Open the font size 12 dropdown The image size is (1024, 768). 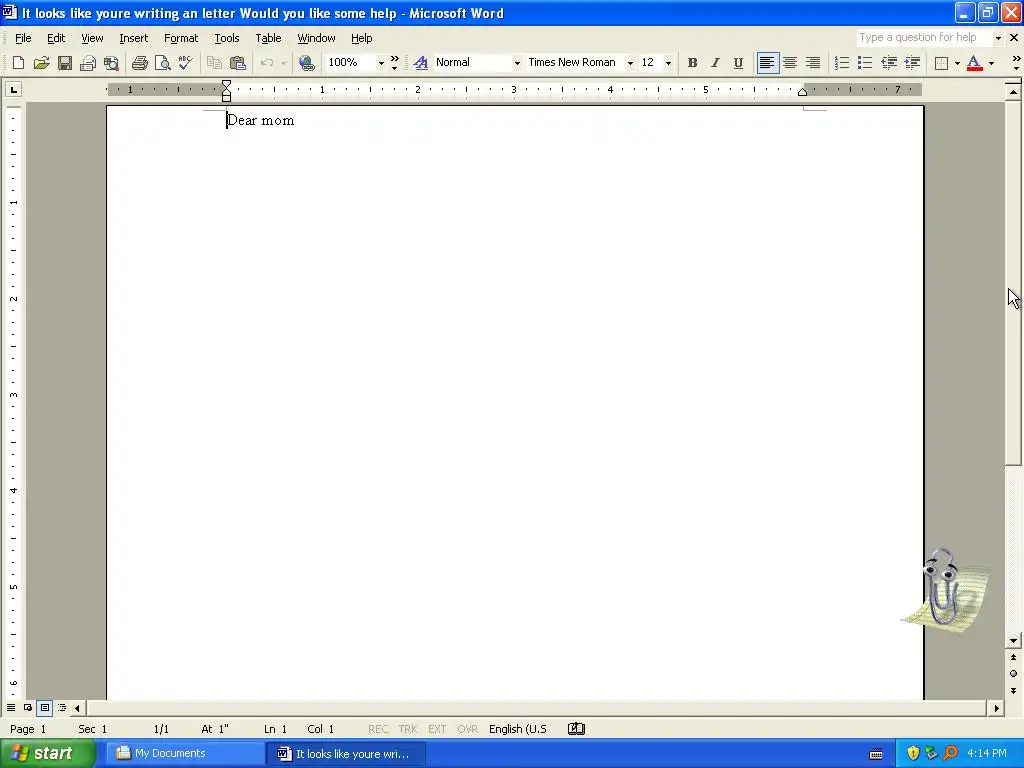click(x=668, y=63)
